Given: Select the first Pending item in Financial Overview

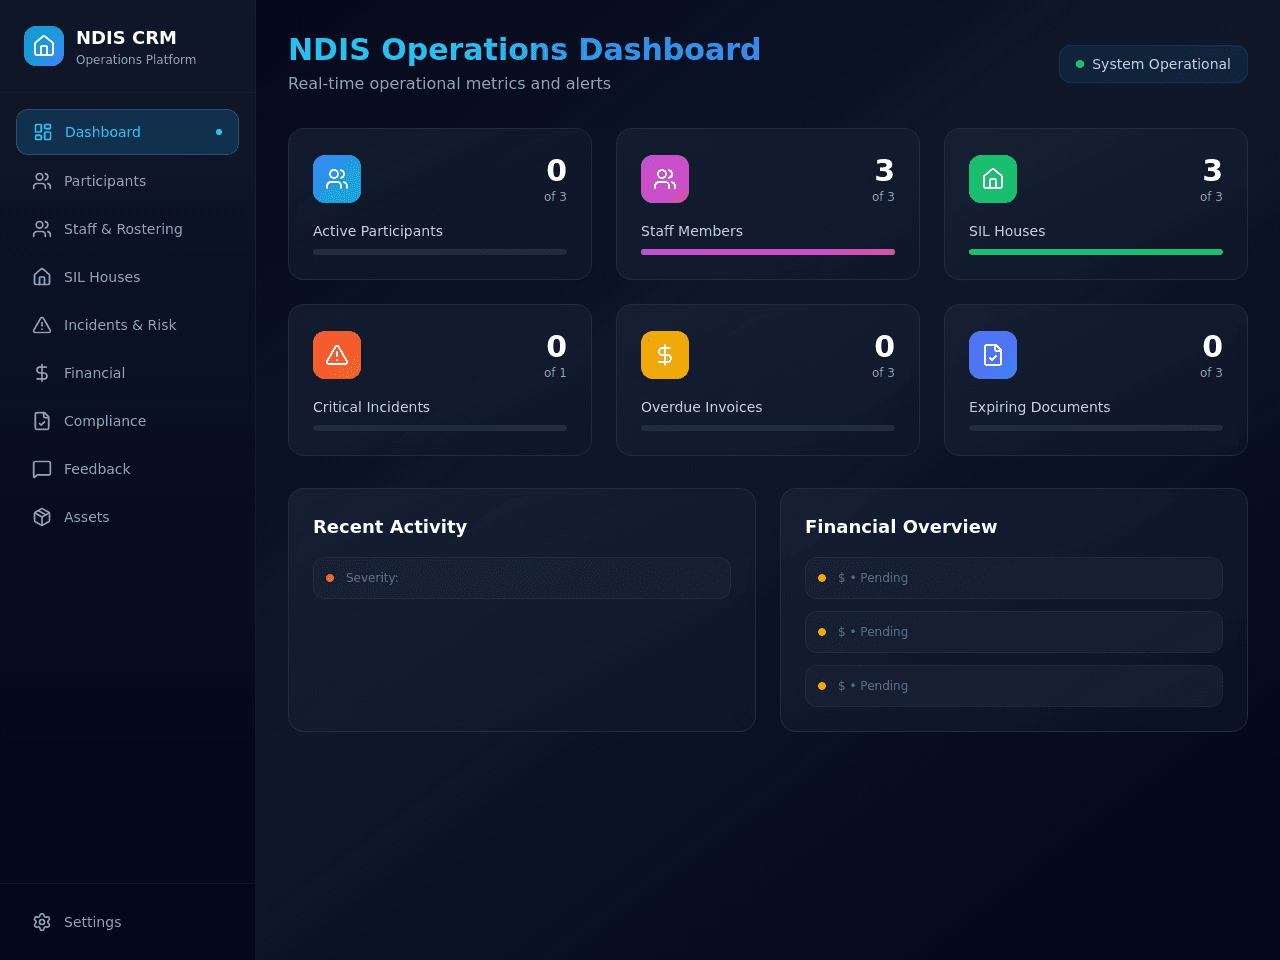Looking at the screenshot, I should (x=1014, y=578).
